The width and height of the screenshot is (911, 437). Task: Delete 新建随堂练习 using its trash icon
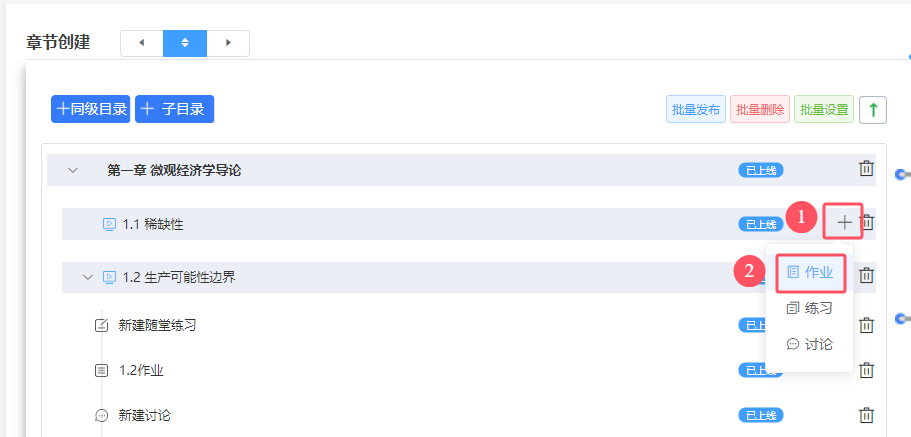pos(866,325)
